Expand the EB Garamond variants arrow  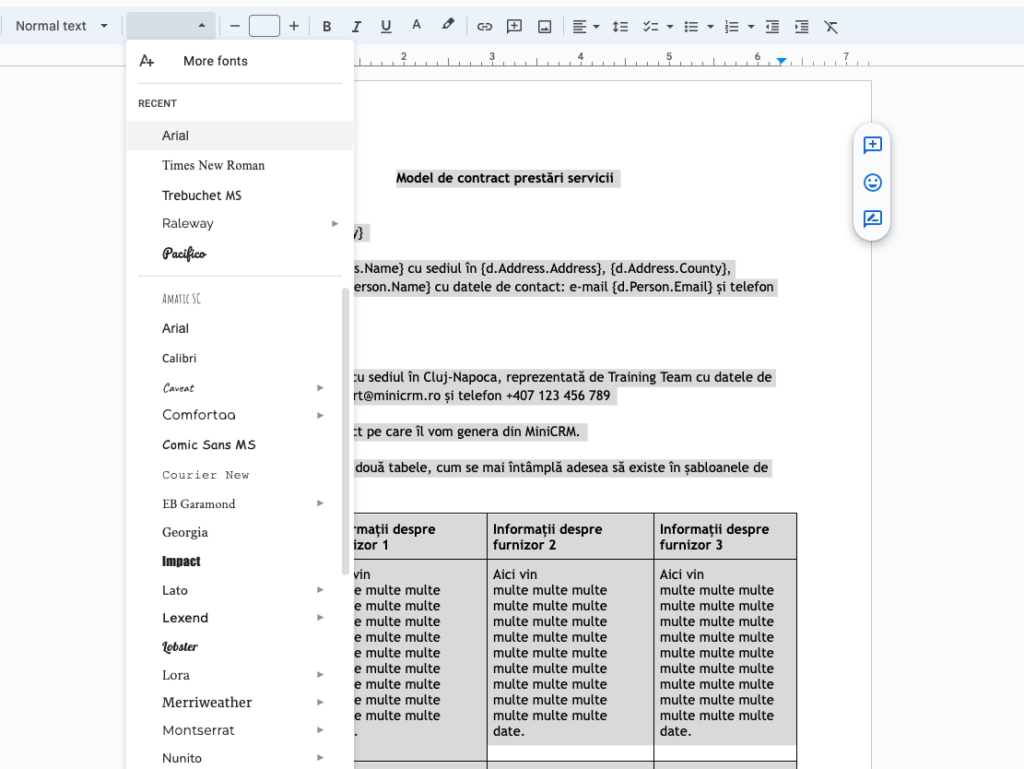[320, 503]
